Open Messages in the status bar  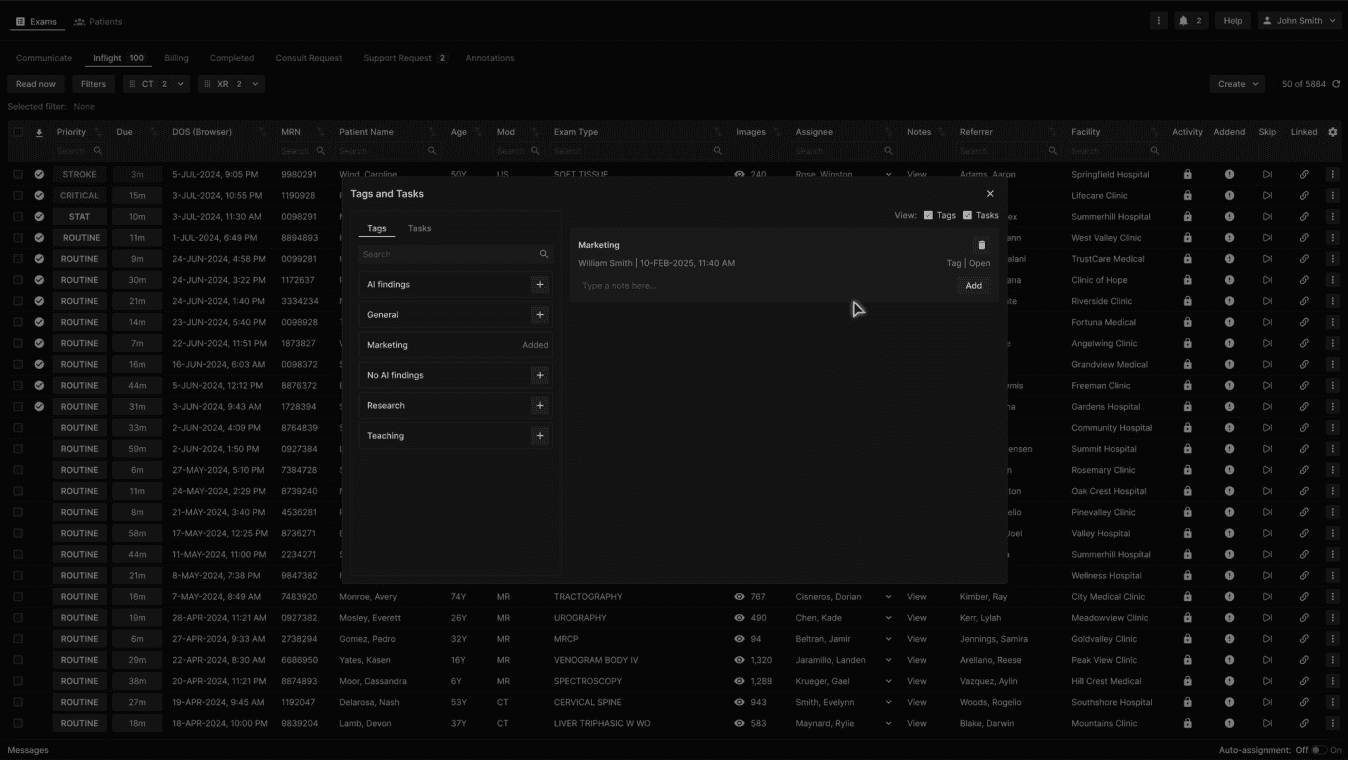coord(28,750)
